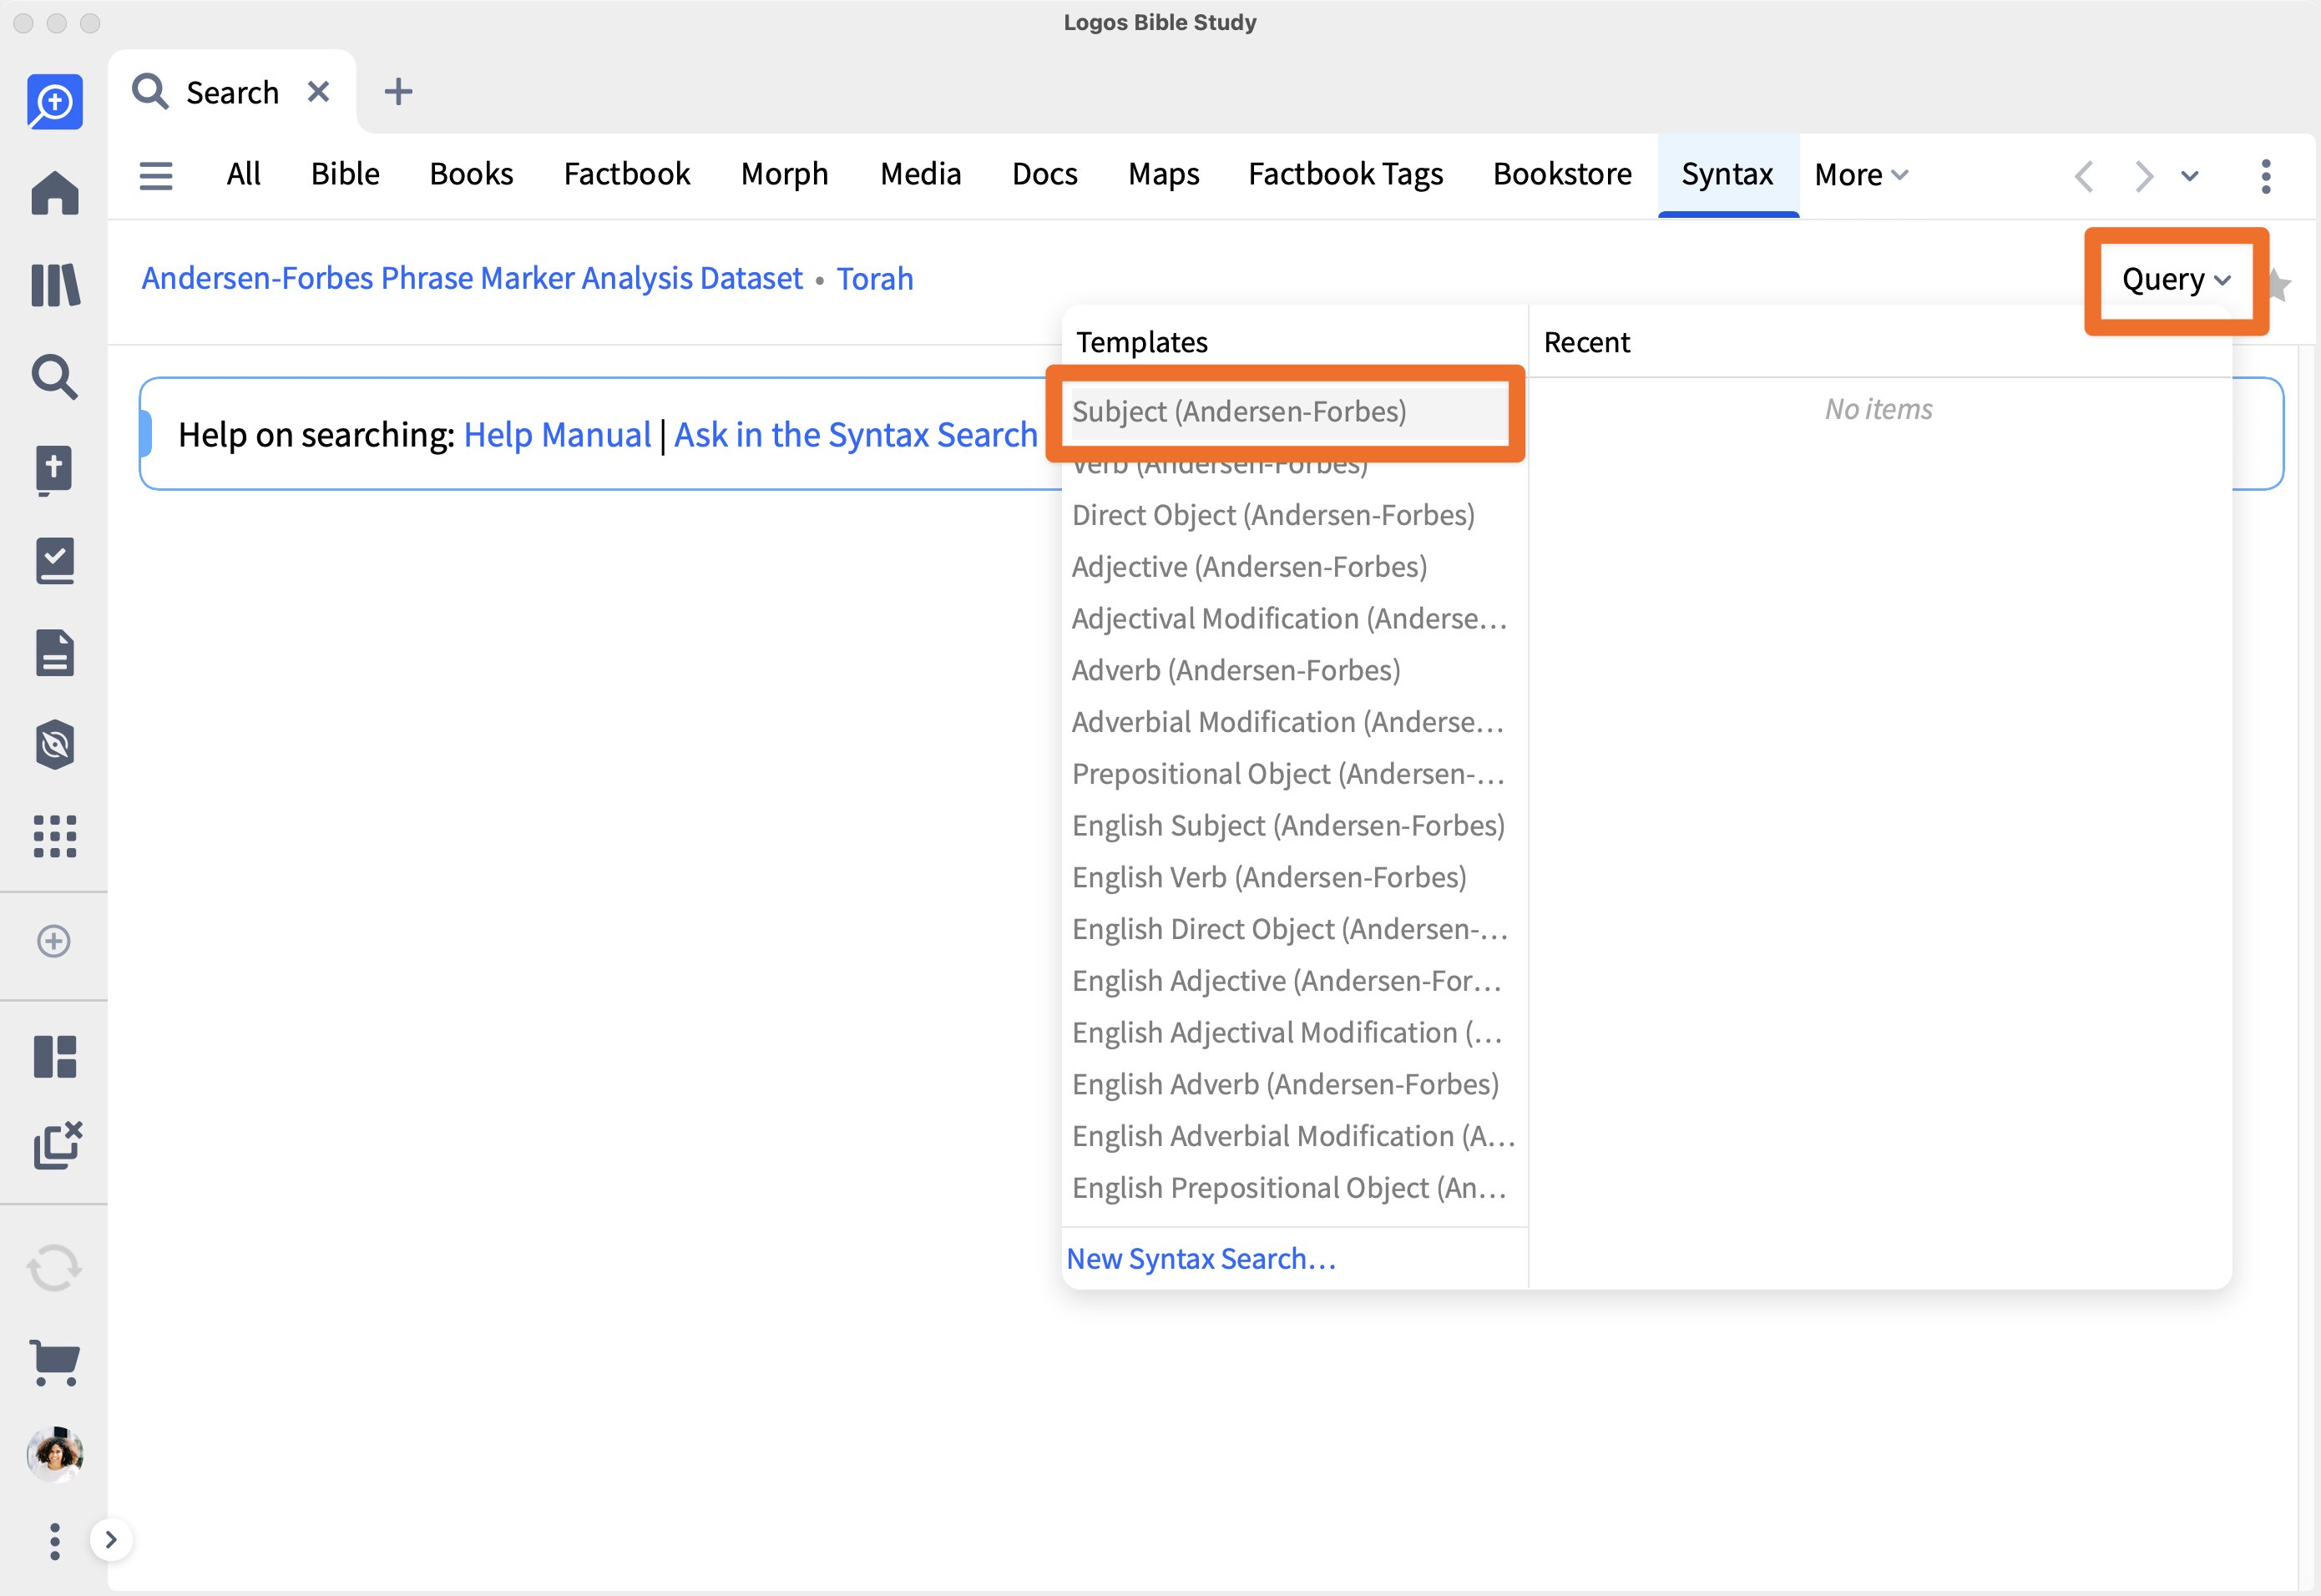The height and width of the screenshot is (1596, 2321).
Task: Switch to the Bookstore tab
Action: pos(1562,174)
